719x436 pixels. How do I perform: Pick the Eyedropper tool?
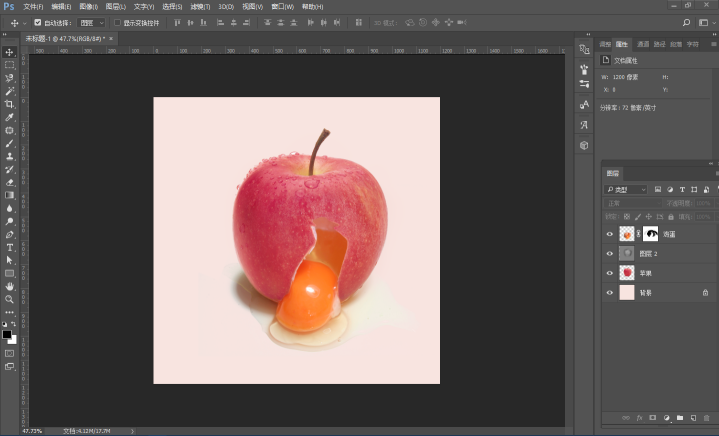pos(9,117)
